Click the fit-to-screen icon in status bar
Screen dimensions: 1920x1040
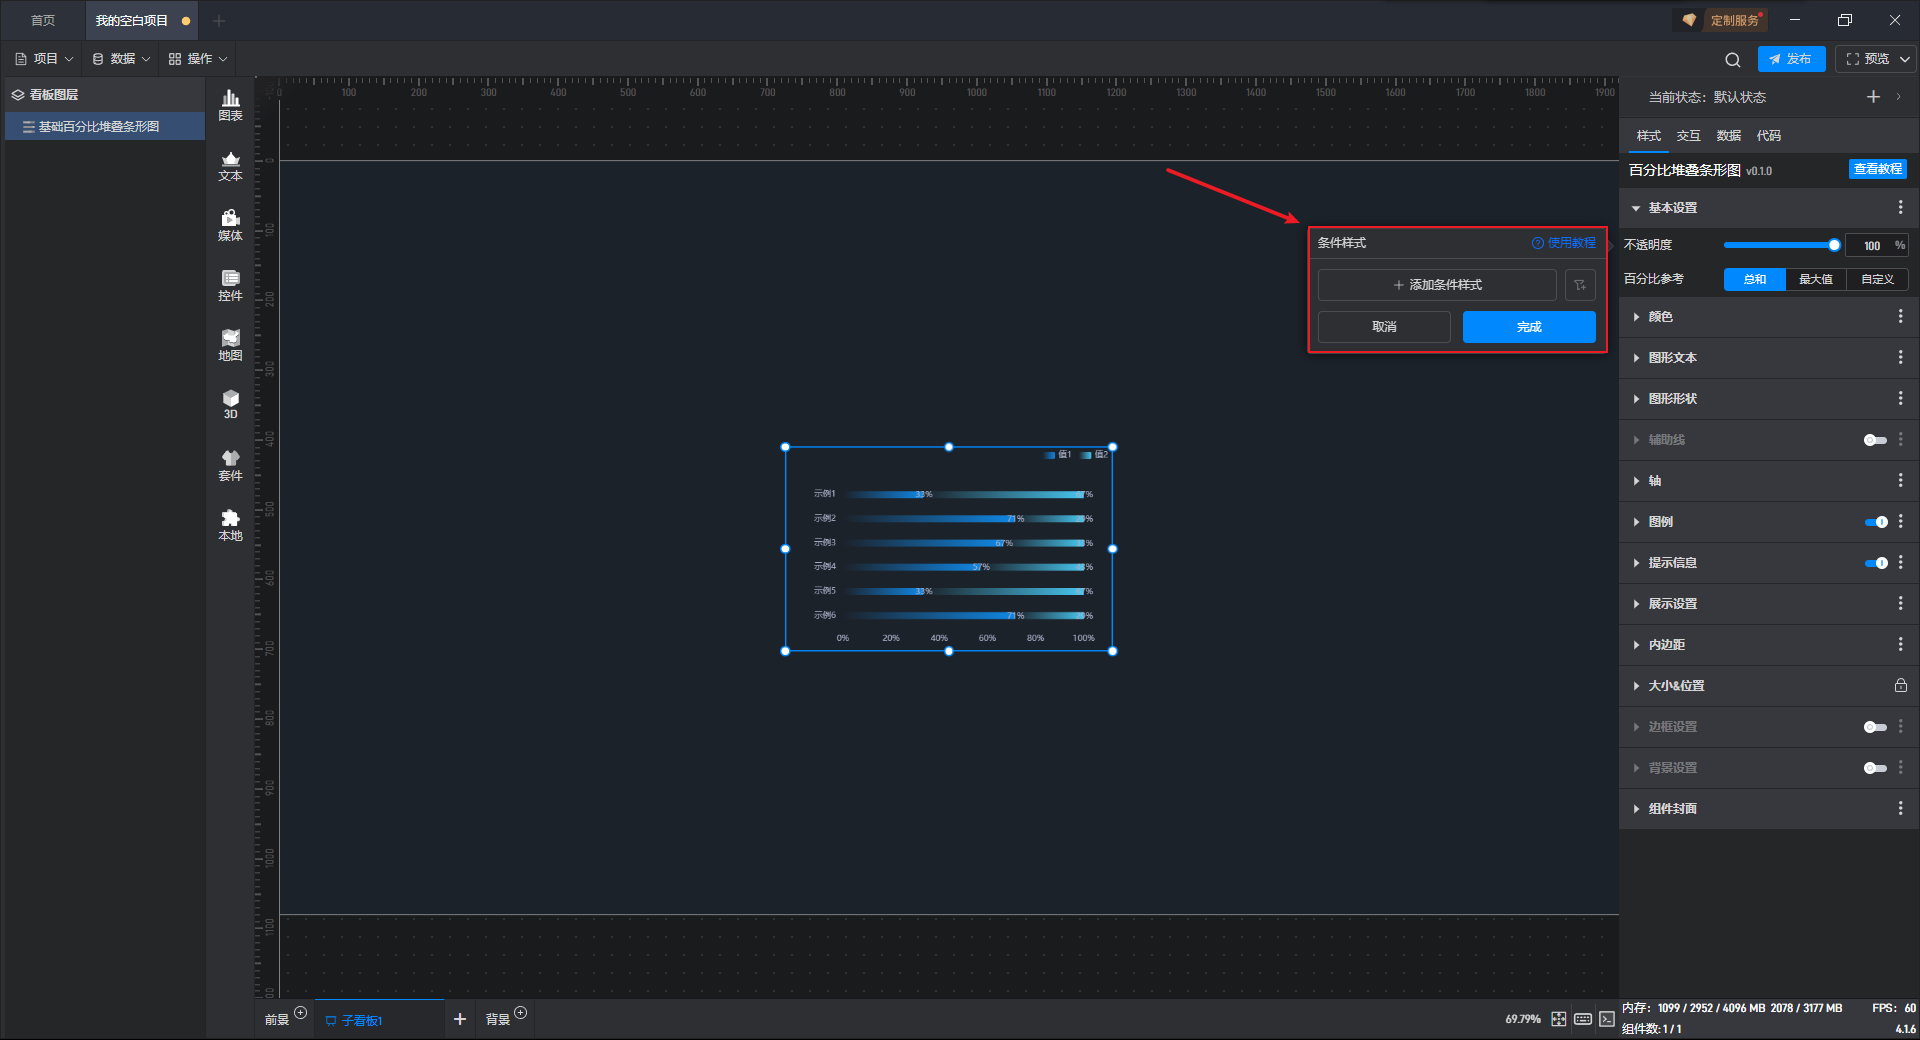(1559, 1019)
